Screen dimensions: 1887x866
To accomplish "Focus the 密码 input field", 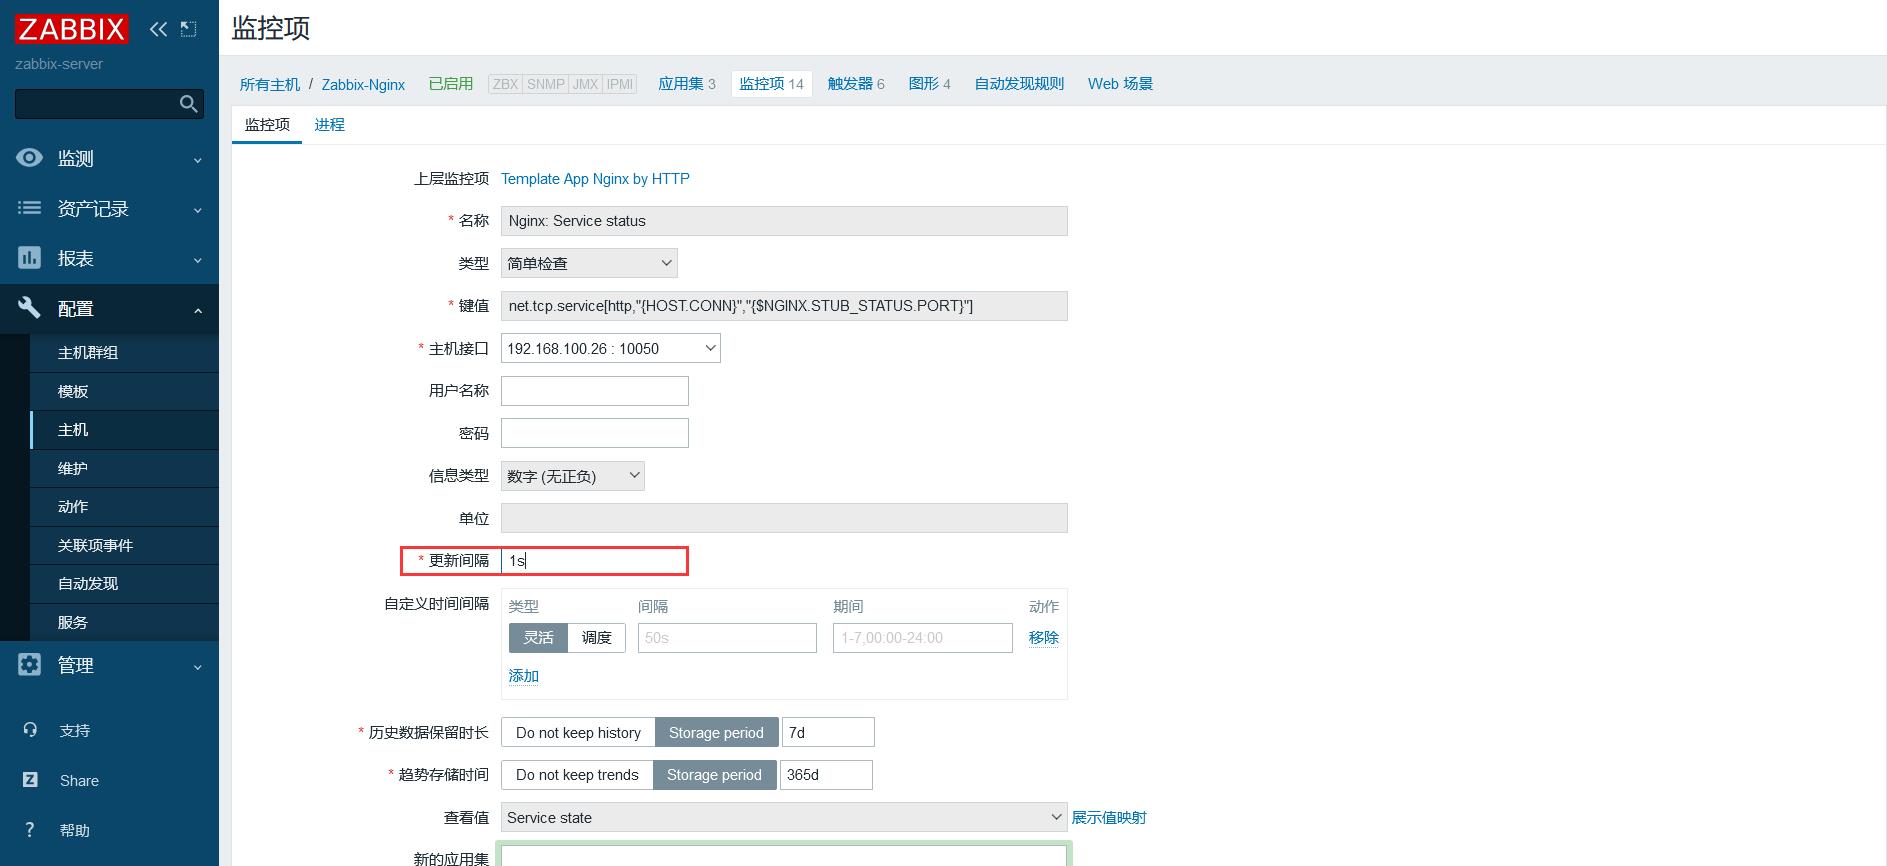I will [595, 433].
